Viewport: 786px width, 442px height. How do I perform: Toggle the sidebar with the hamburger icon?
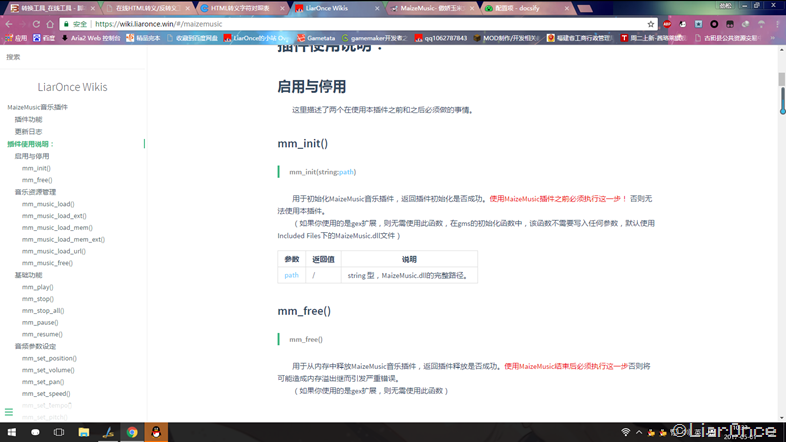[x=9, y=412]
